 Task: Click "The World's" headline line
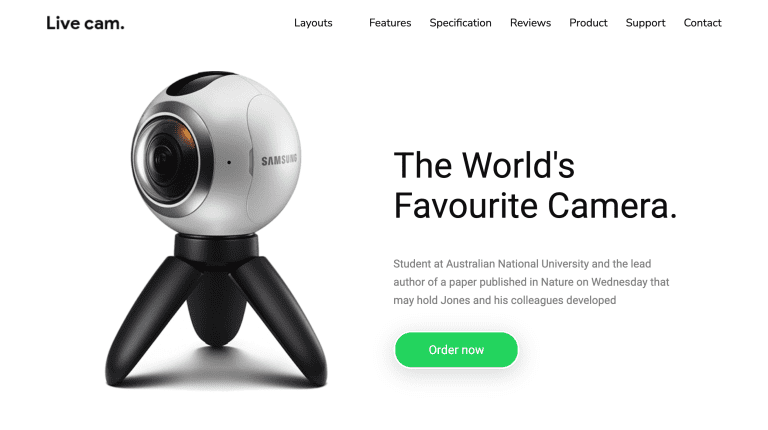click(x=484, y=165)
